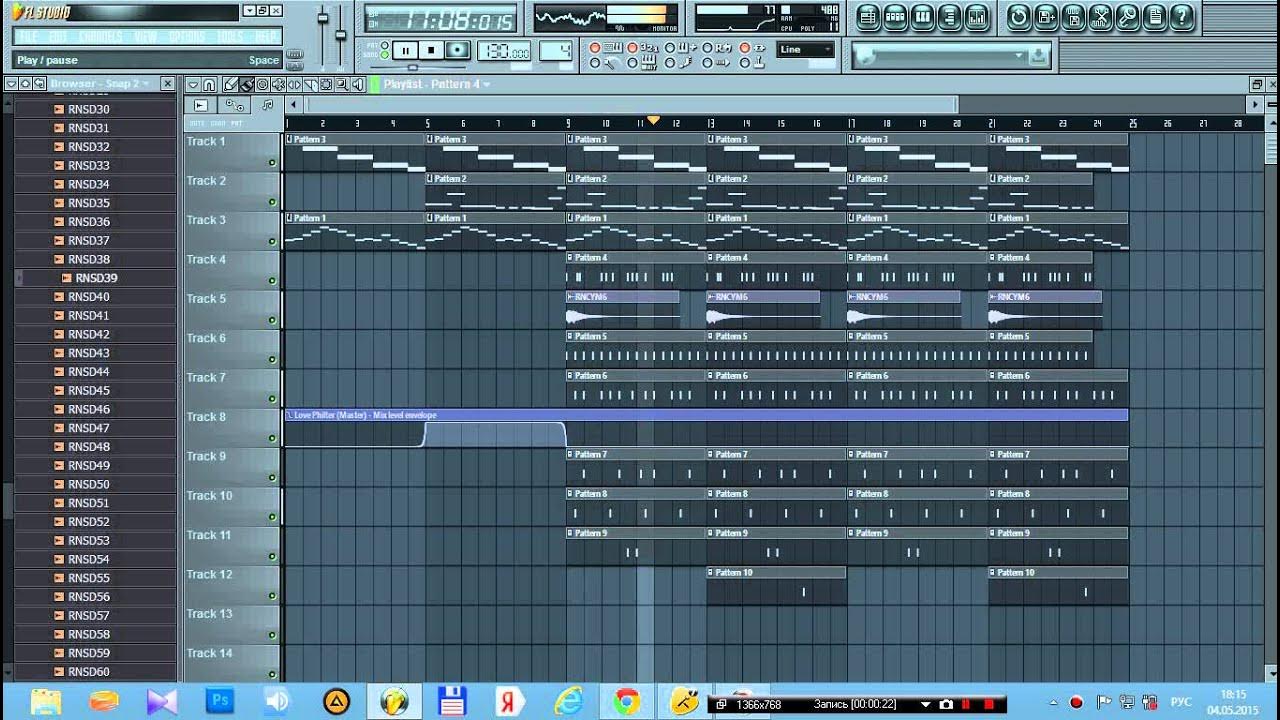The height and width of the screenshot is (720, 1280).
Task: Select the playback speaker tool in playlist
Action: coord(357,84)
